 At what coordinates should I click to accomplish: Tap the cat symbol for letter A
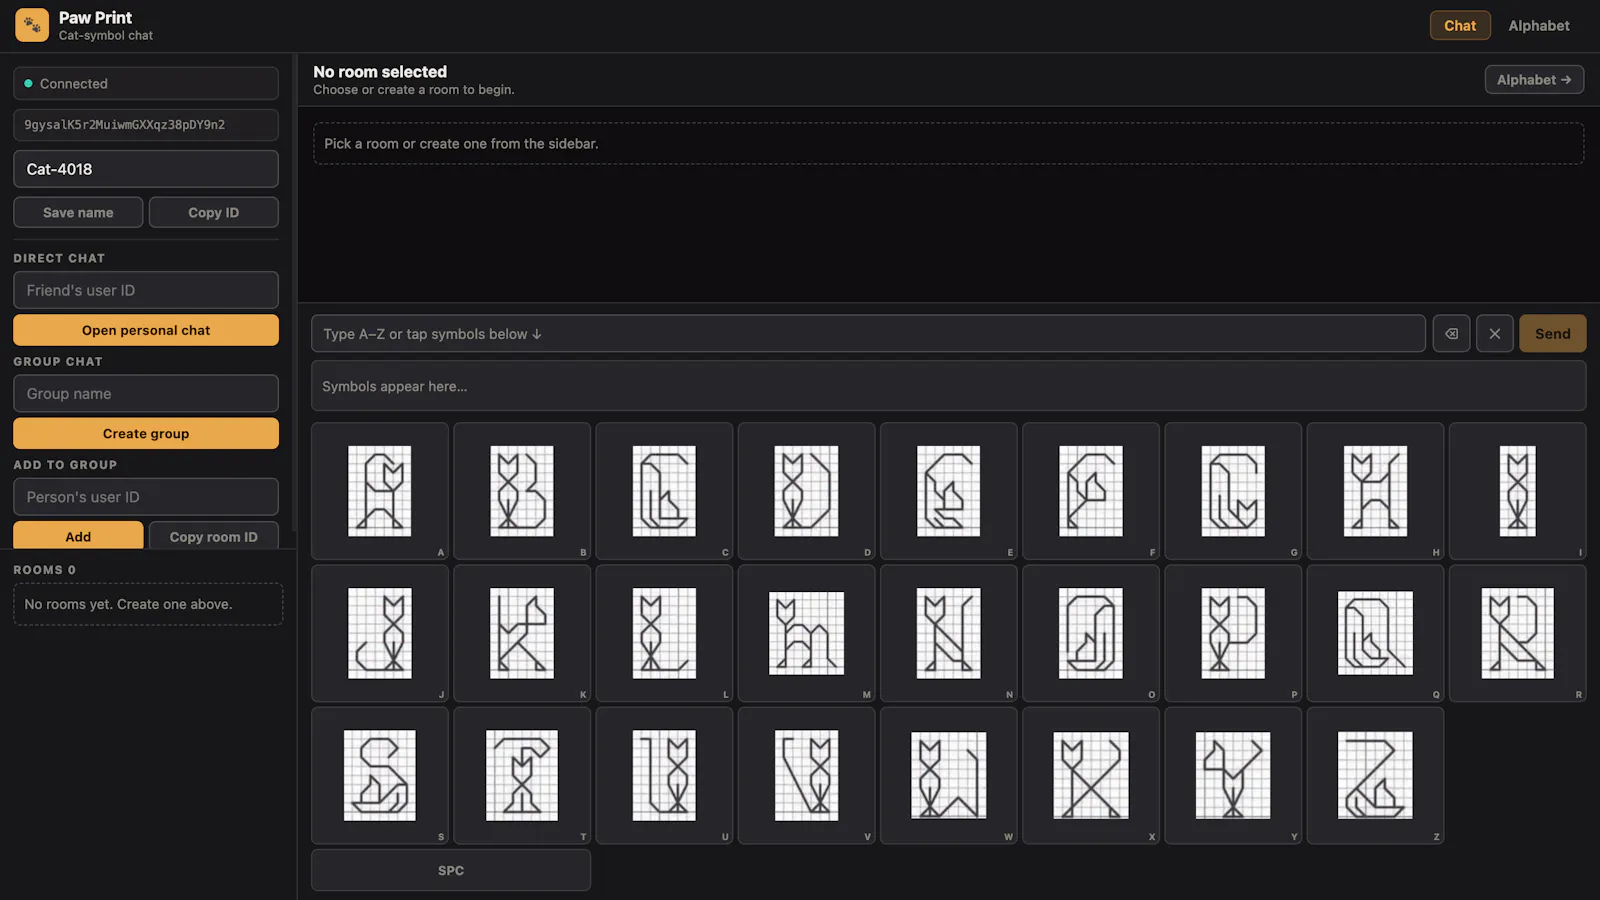point(380,491)
